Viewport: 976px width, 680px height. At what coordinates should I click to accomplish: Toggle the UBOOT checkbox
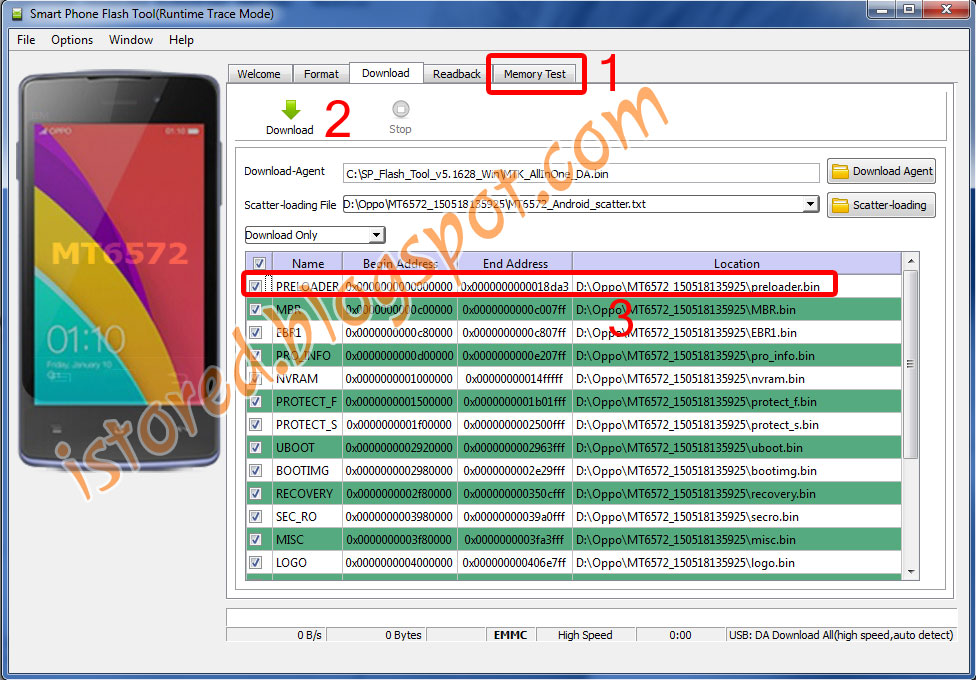point(255,448)
